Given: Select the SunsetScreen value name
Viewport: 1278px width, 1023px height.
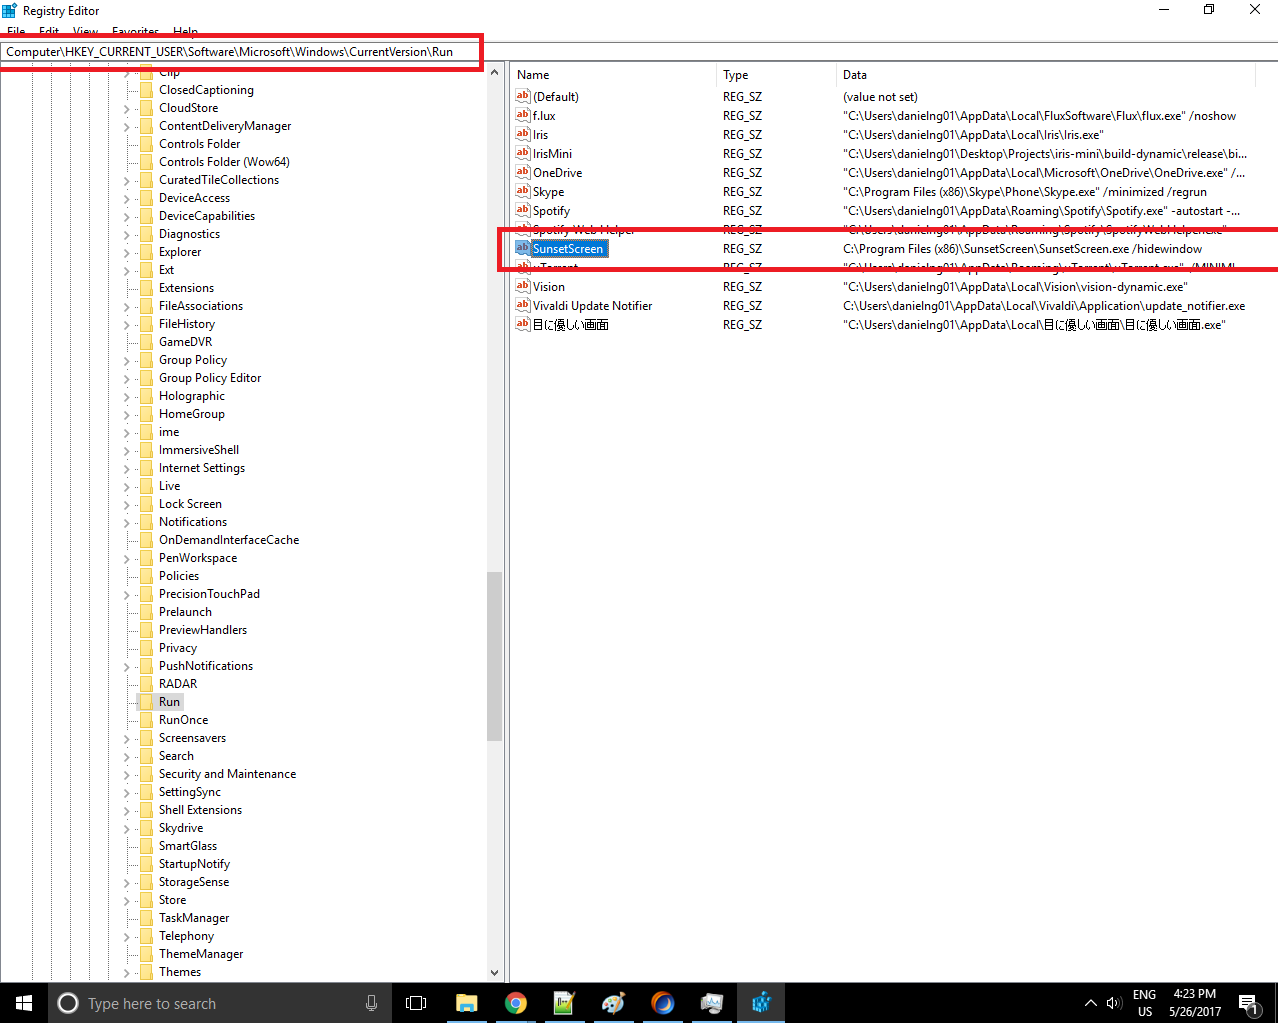Looking at the screenshot, I should pos(568,249).
